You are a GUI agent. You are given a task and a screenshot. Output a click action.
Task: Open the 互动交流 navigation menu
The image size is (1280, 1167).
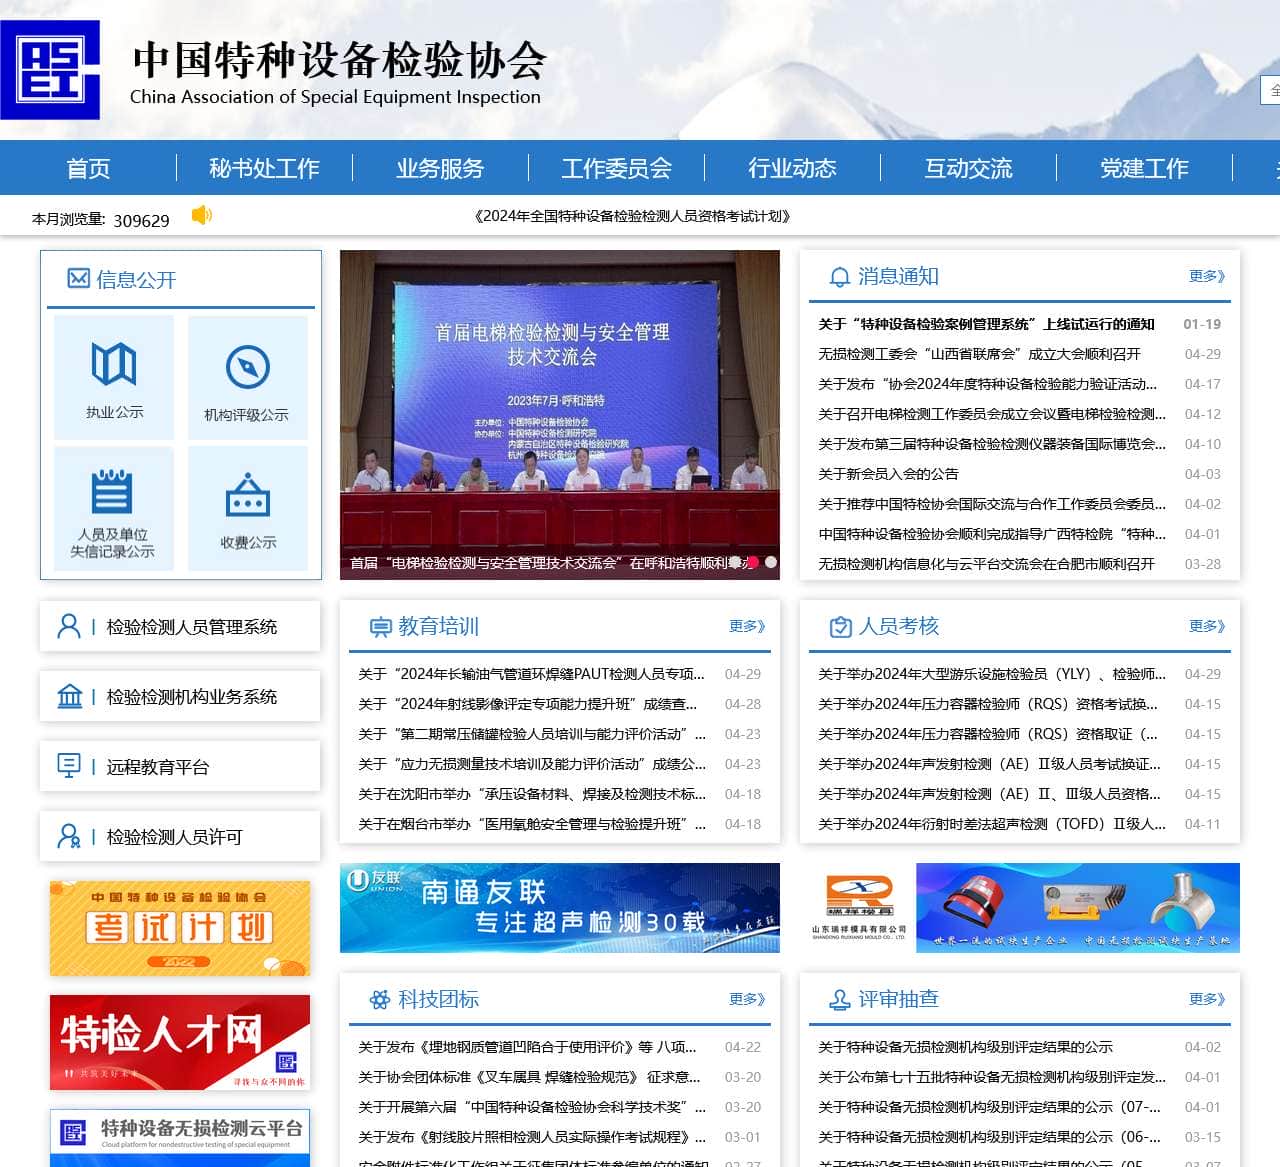[x=968, y=168]
